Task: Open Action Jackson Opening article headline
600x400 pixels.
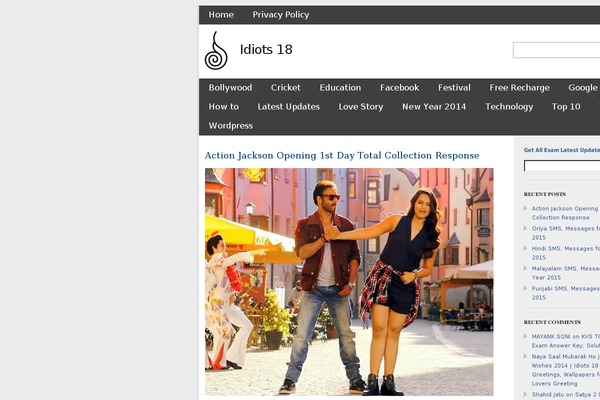Action: [342, 155]
